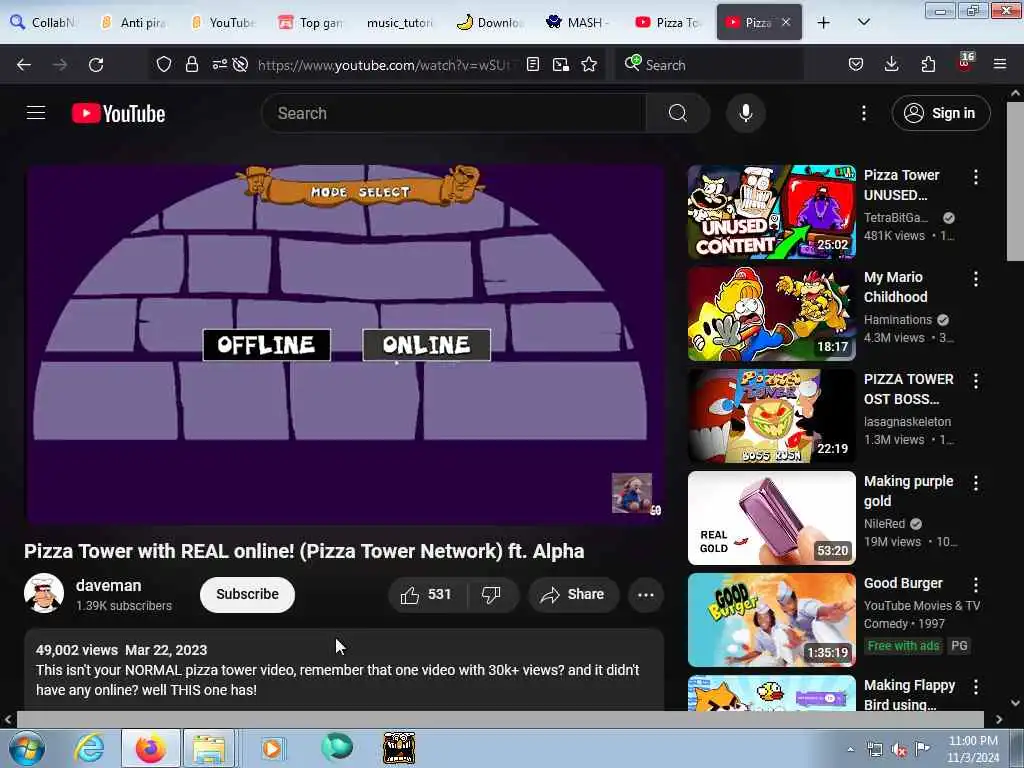
Task: Switch to the MASH tab
Action: point(579,23)
